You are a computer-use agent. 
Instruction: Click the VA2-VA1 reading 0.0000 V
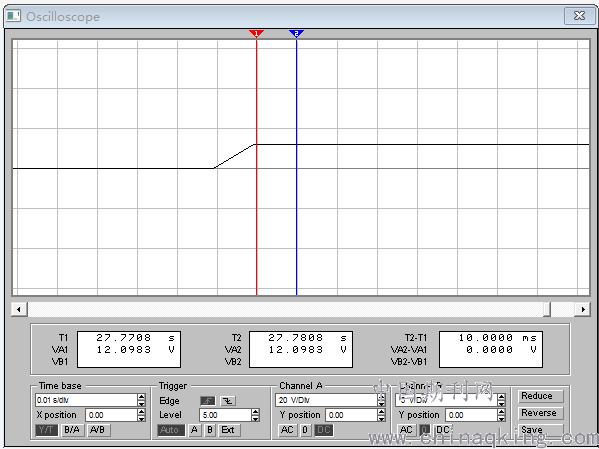pyautogui.click(x=501, y=350)
